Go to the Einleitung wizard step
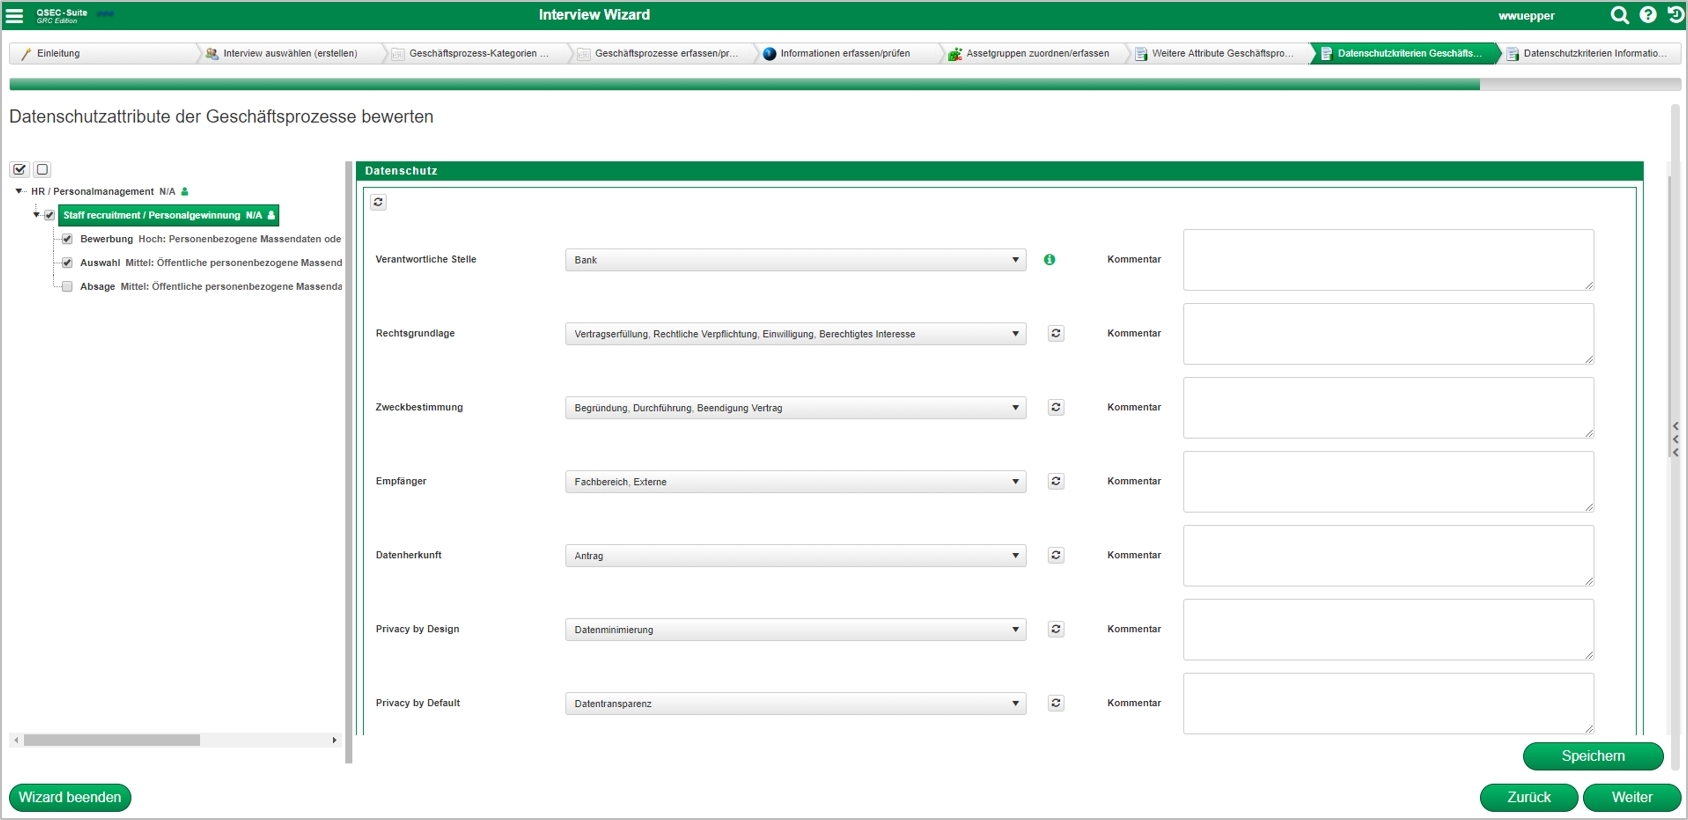The height and width of the screenshot is (820, 1688). 103,54
